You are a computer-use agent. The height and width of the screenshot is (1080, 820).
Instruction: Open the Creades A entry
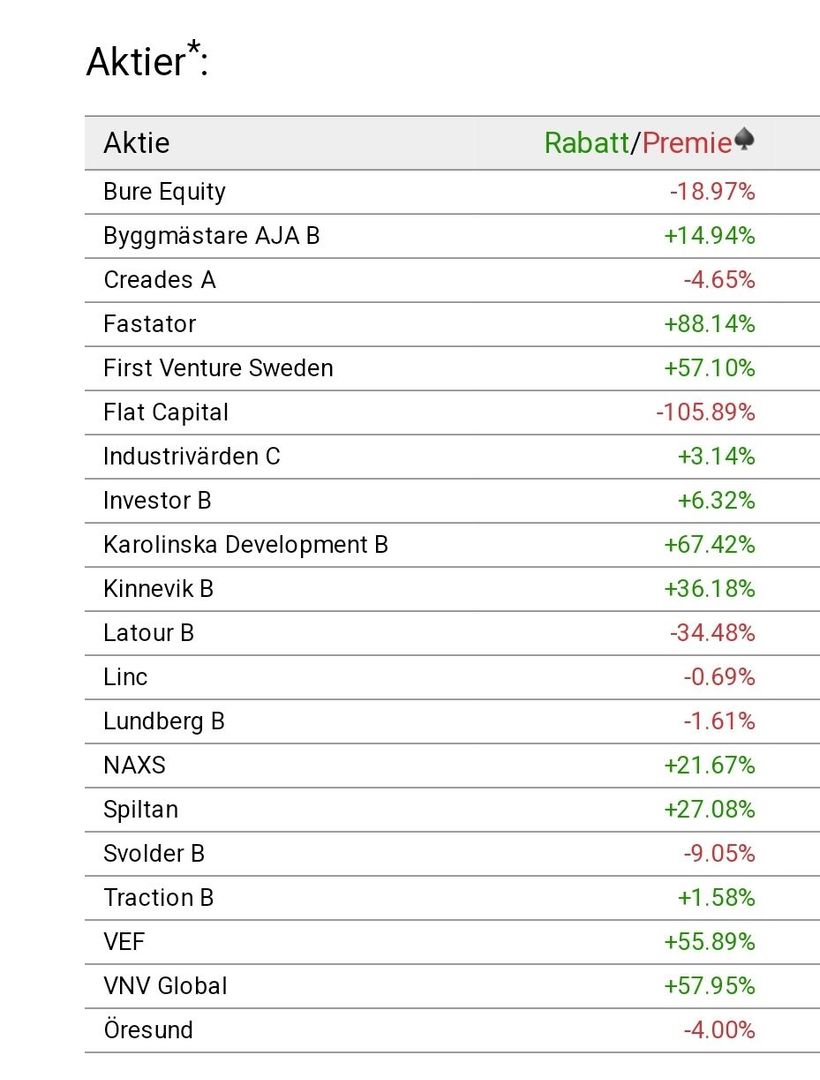coord(160,280)
